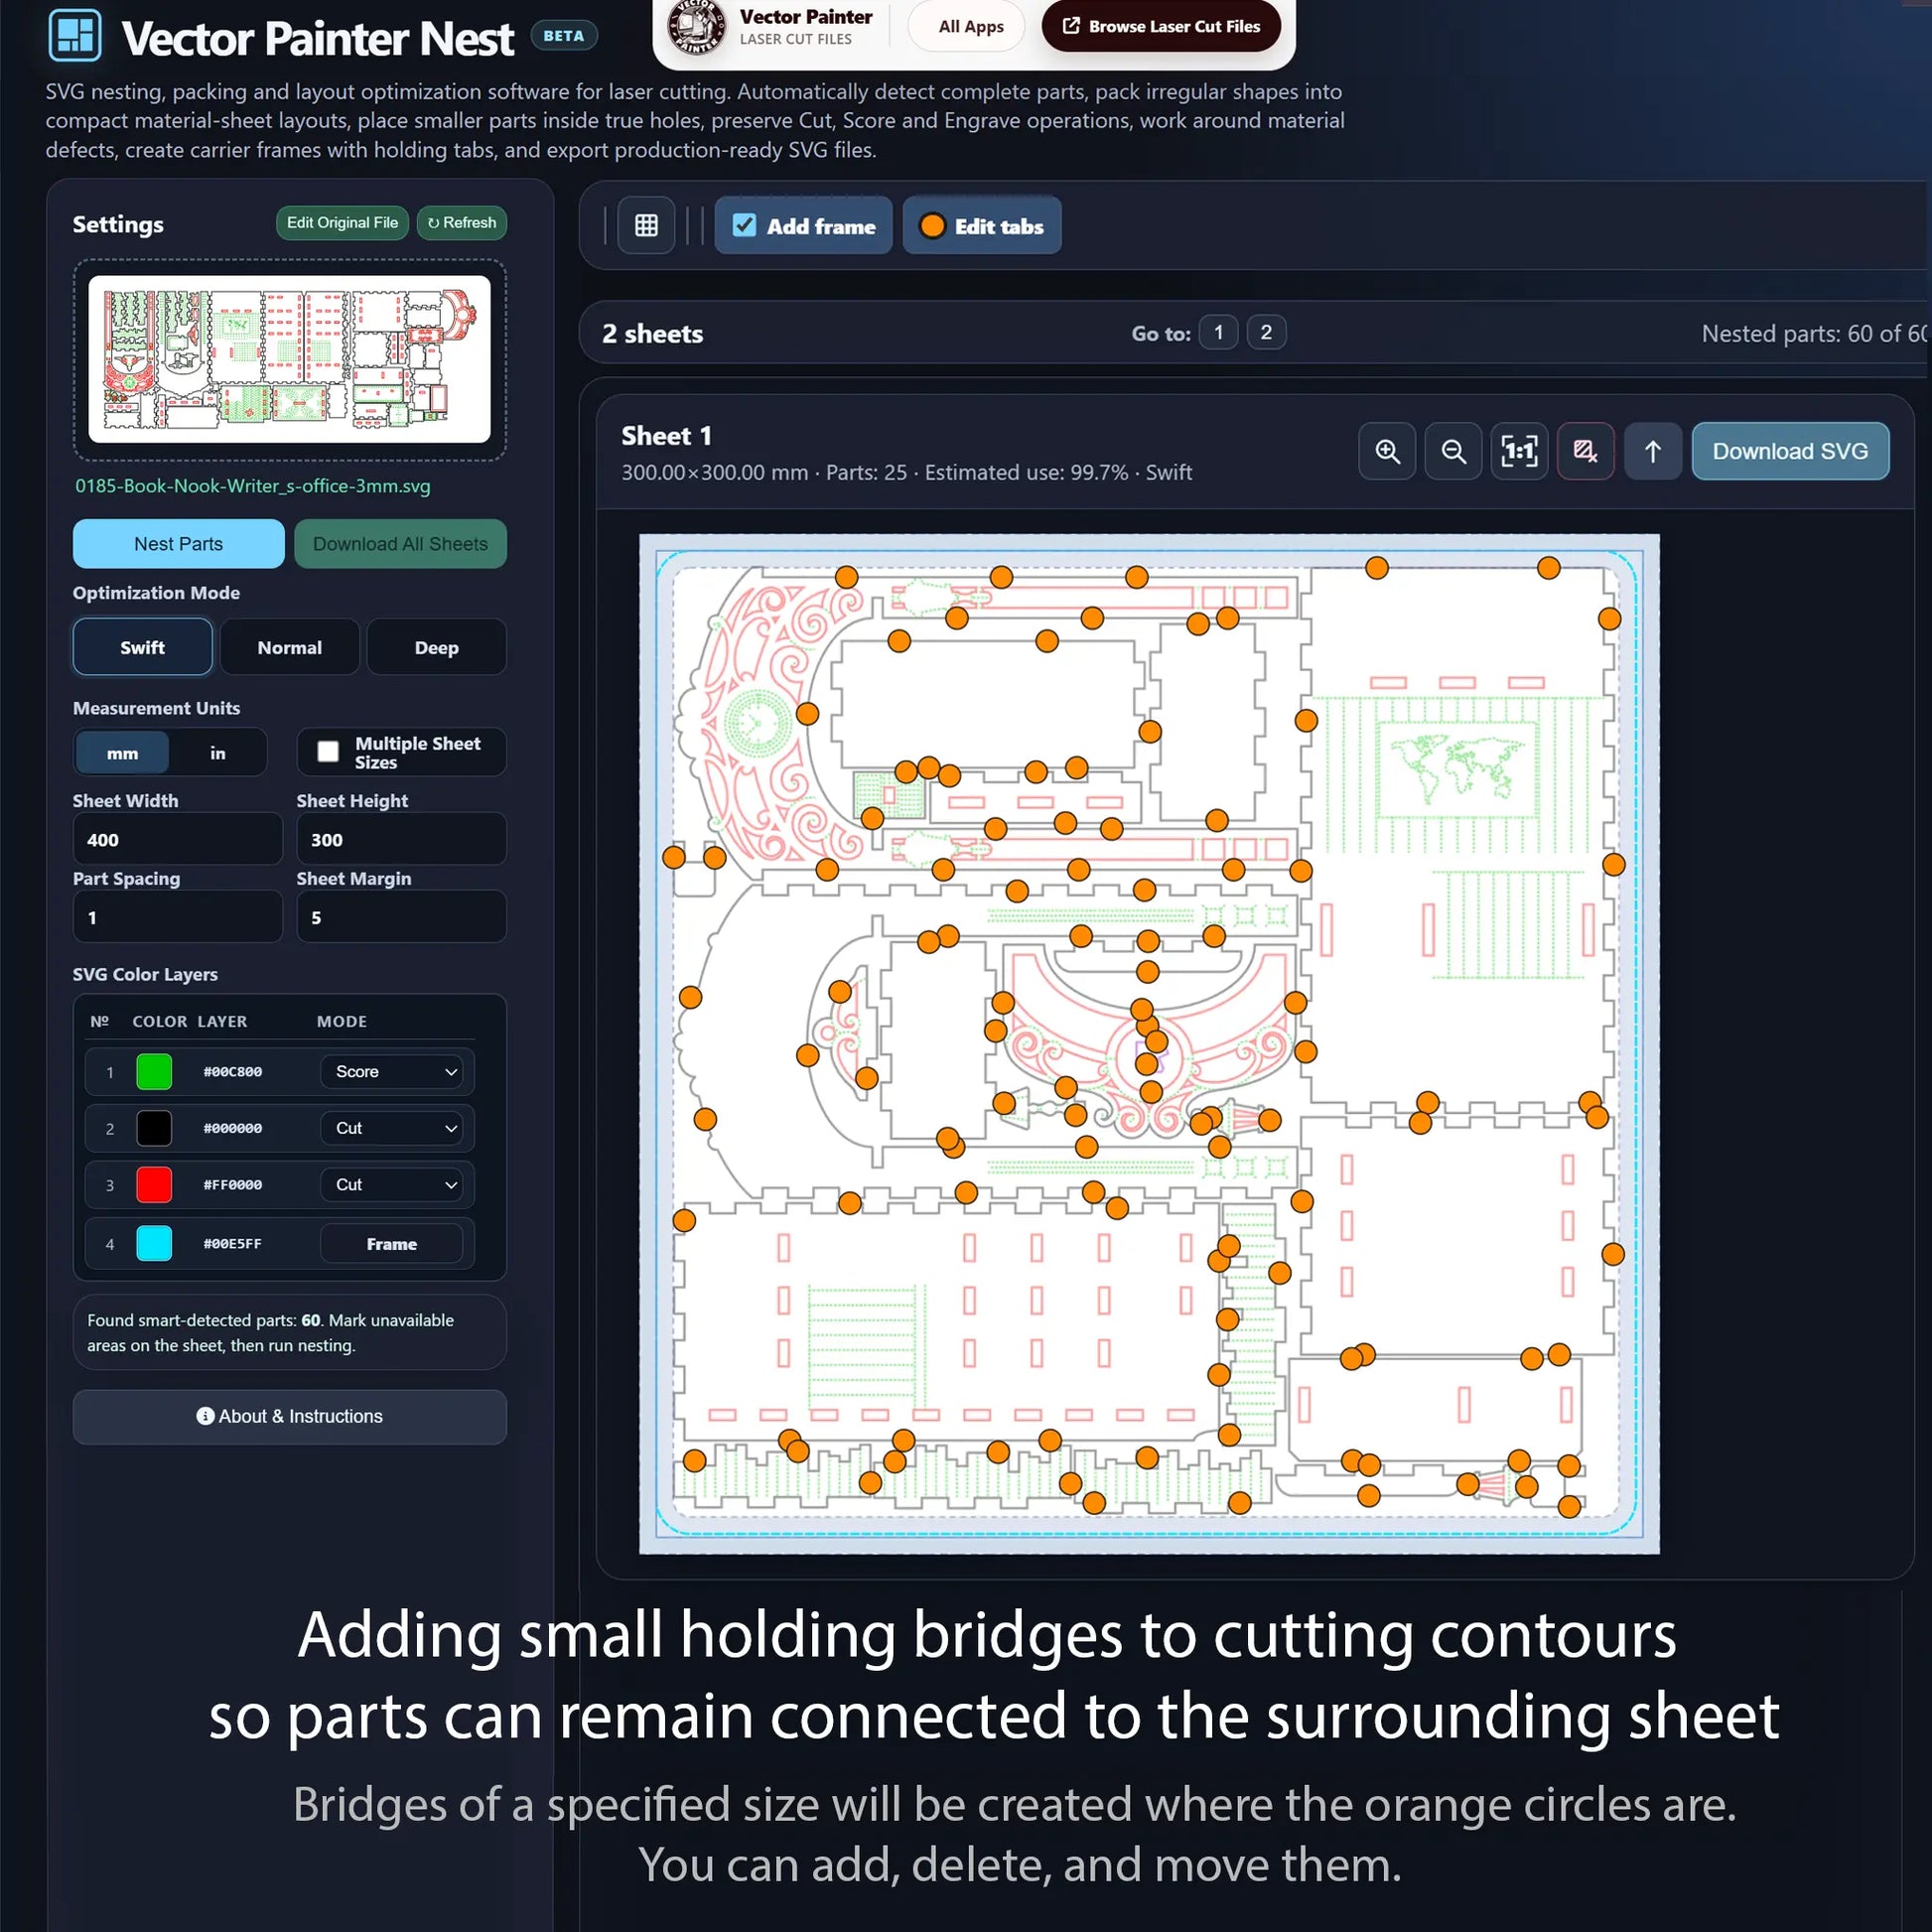1932x1932 pixels.
Task: Click the Nest Parts button
Action: (x=179, y=544)
